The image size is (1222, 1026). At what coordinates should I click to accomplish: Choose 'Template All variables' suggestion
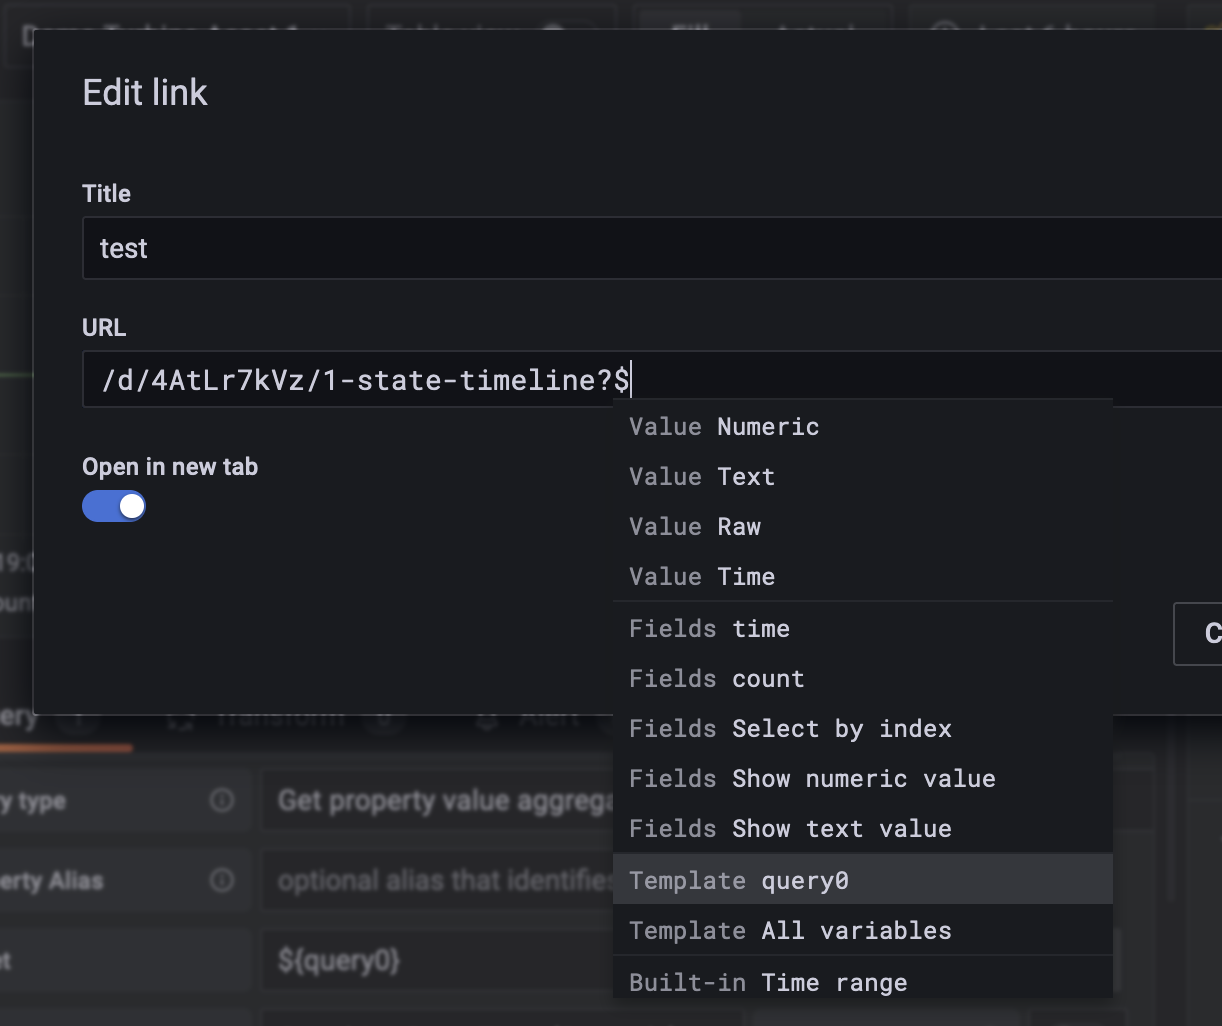point(862,931)
